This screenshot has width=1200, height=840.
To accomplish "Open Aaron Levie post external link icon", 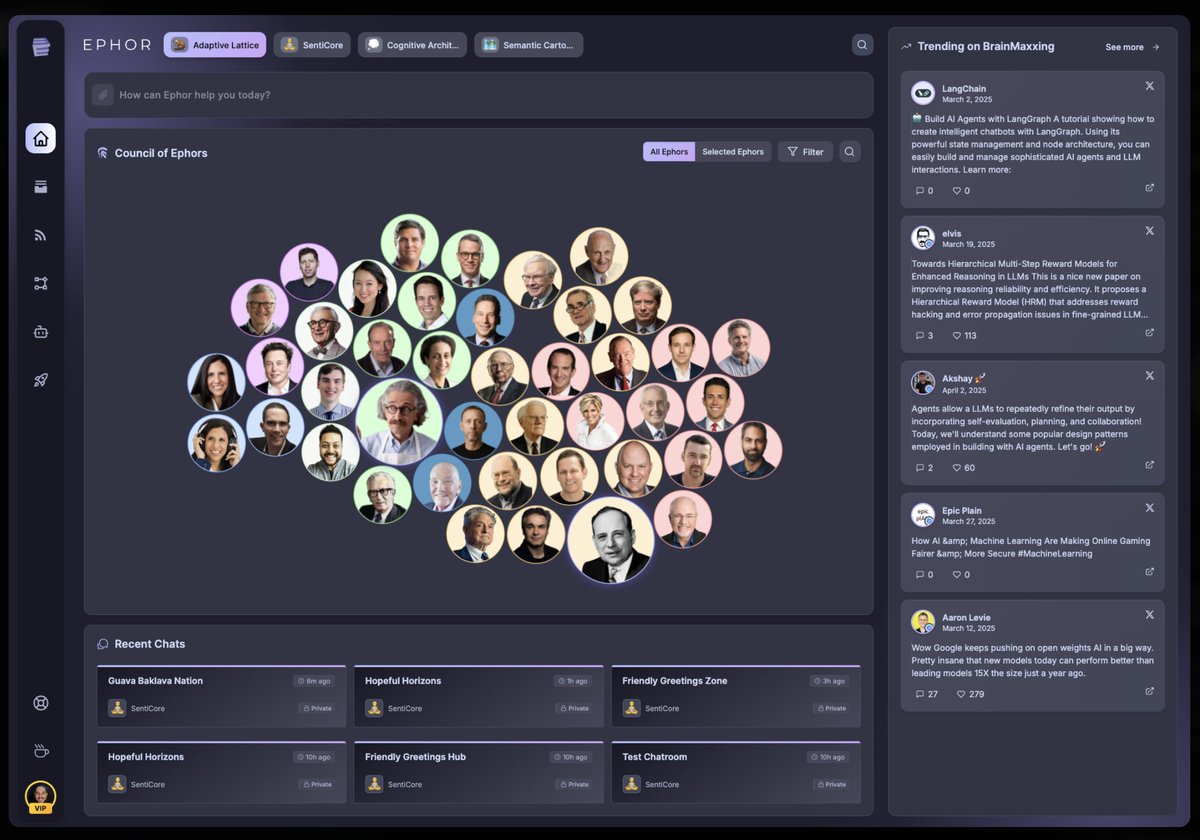I will (1149, 691).
